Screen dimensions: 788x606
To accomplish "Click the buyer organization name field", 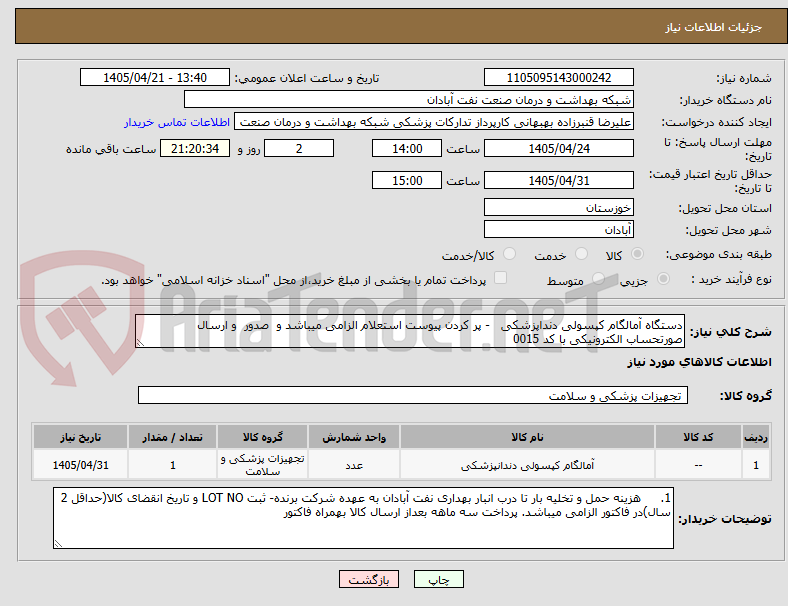I will (x=409, y=99).
